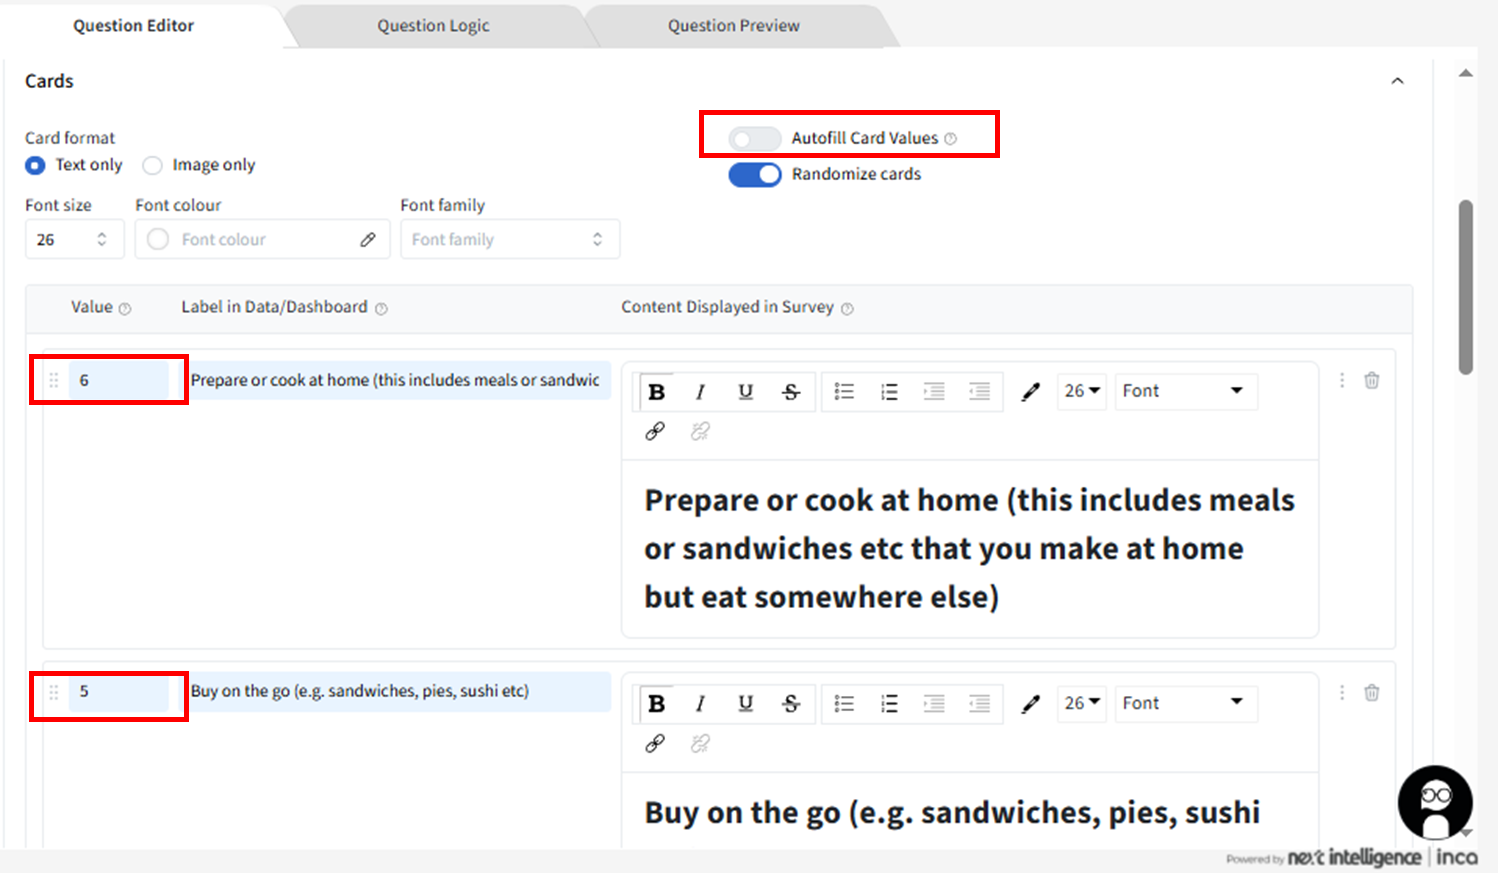This screenshot has width=1498, height=873.
Task: Select Image only card format
Action: coord(152,165)
